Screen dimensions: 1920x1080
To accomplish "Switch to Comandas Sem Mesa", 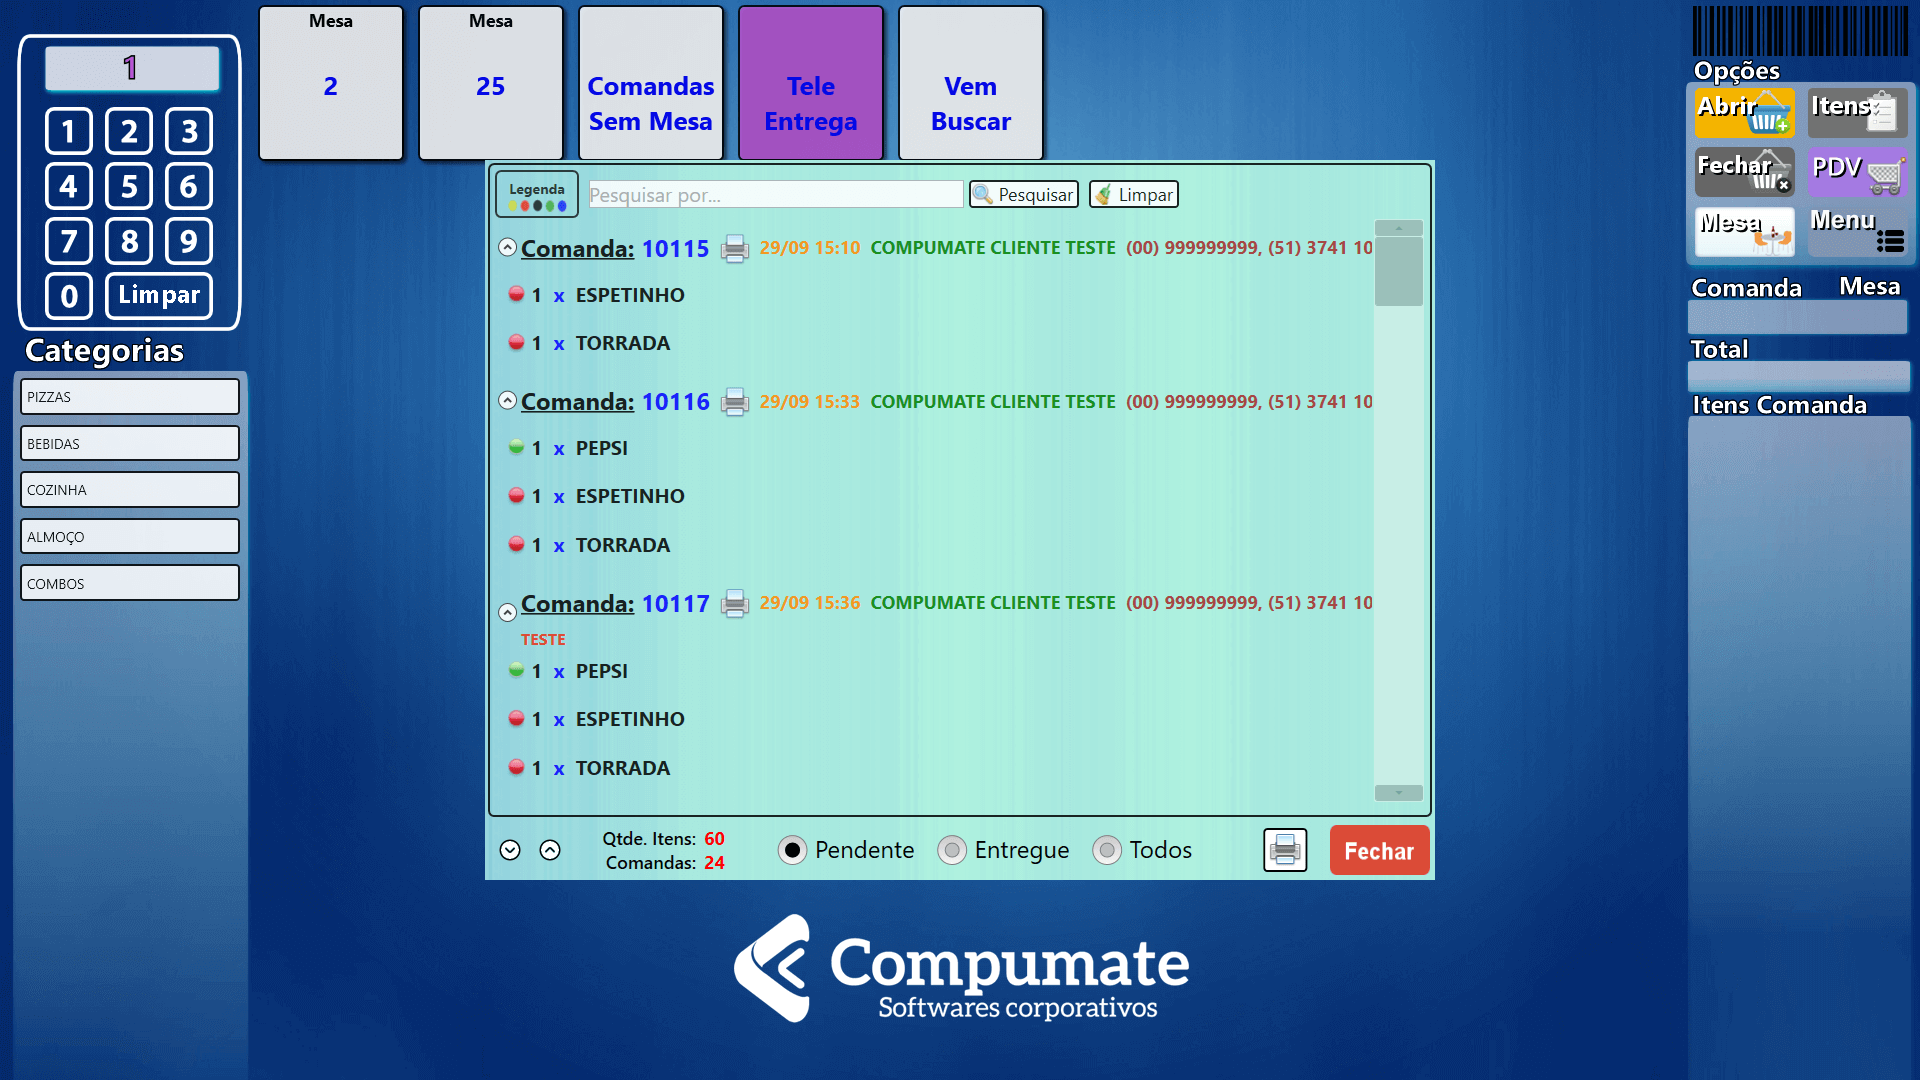I will (x=651, y=83).
